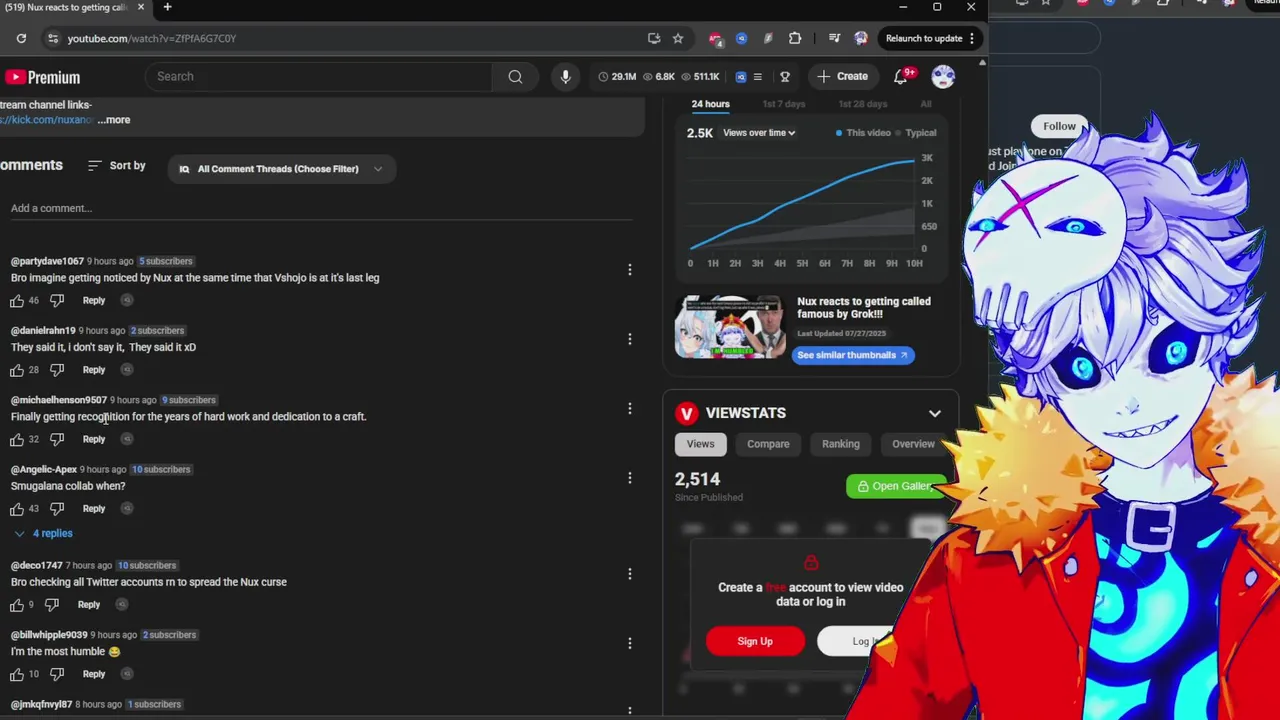
Task: Click the Follow button in background window
Action: [1059, 126]
